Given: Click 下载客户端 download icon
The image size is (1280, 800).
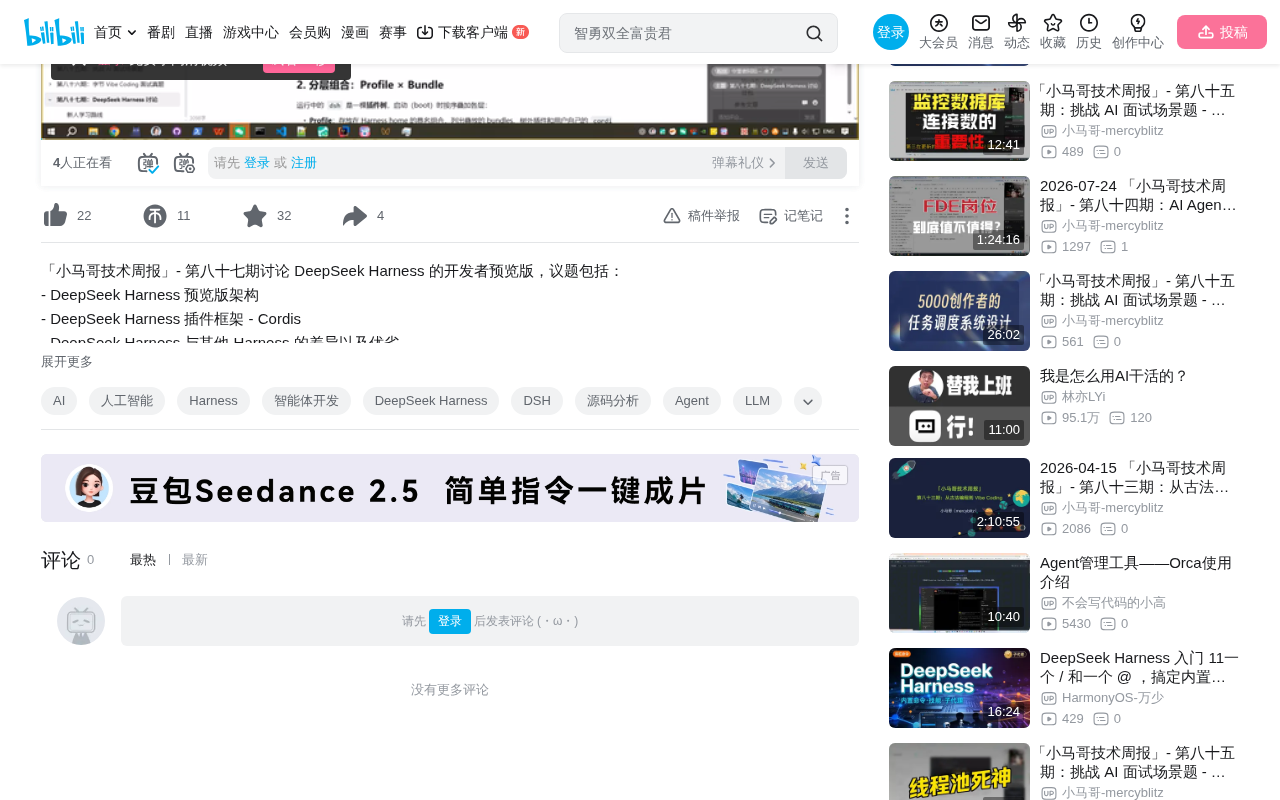Looking at the screenshot, I should pyautogui.click(x=425, y=32).
